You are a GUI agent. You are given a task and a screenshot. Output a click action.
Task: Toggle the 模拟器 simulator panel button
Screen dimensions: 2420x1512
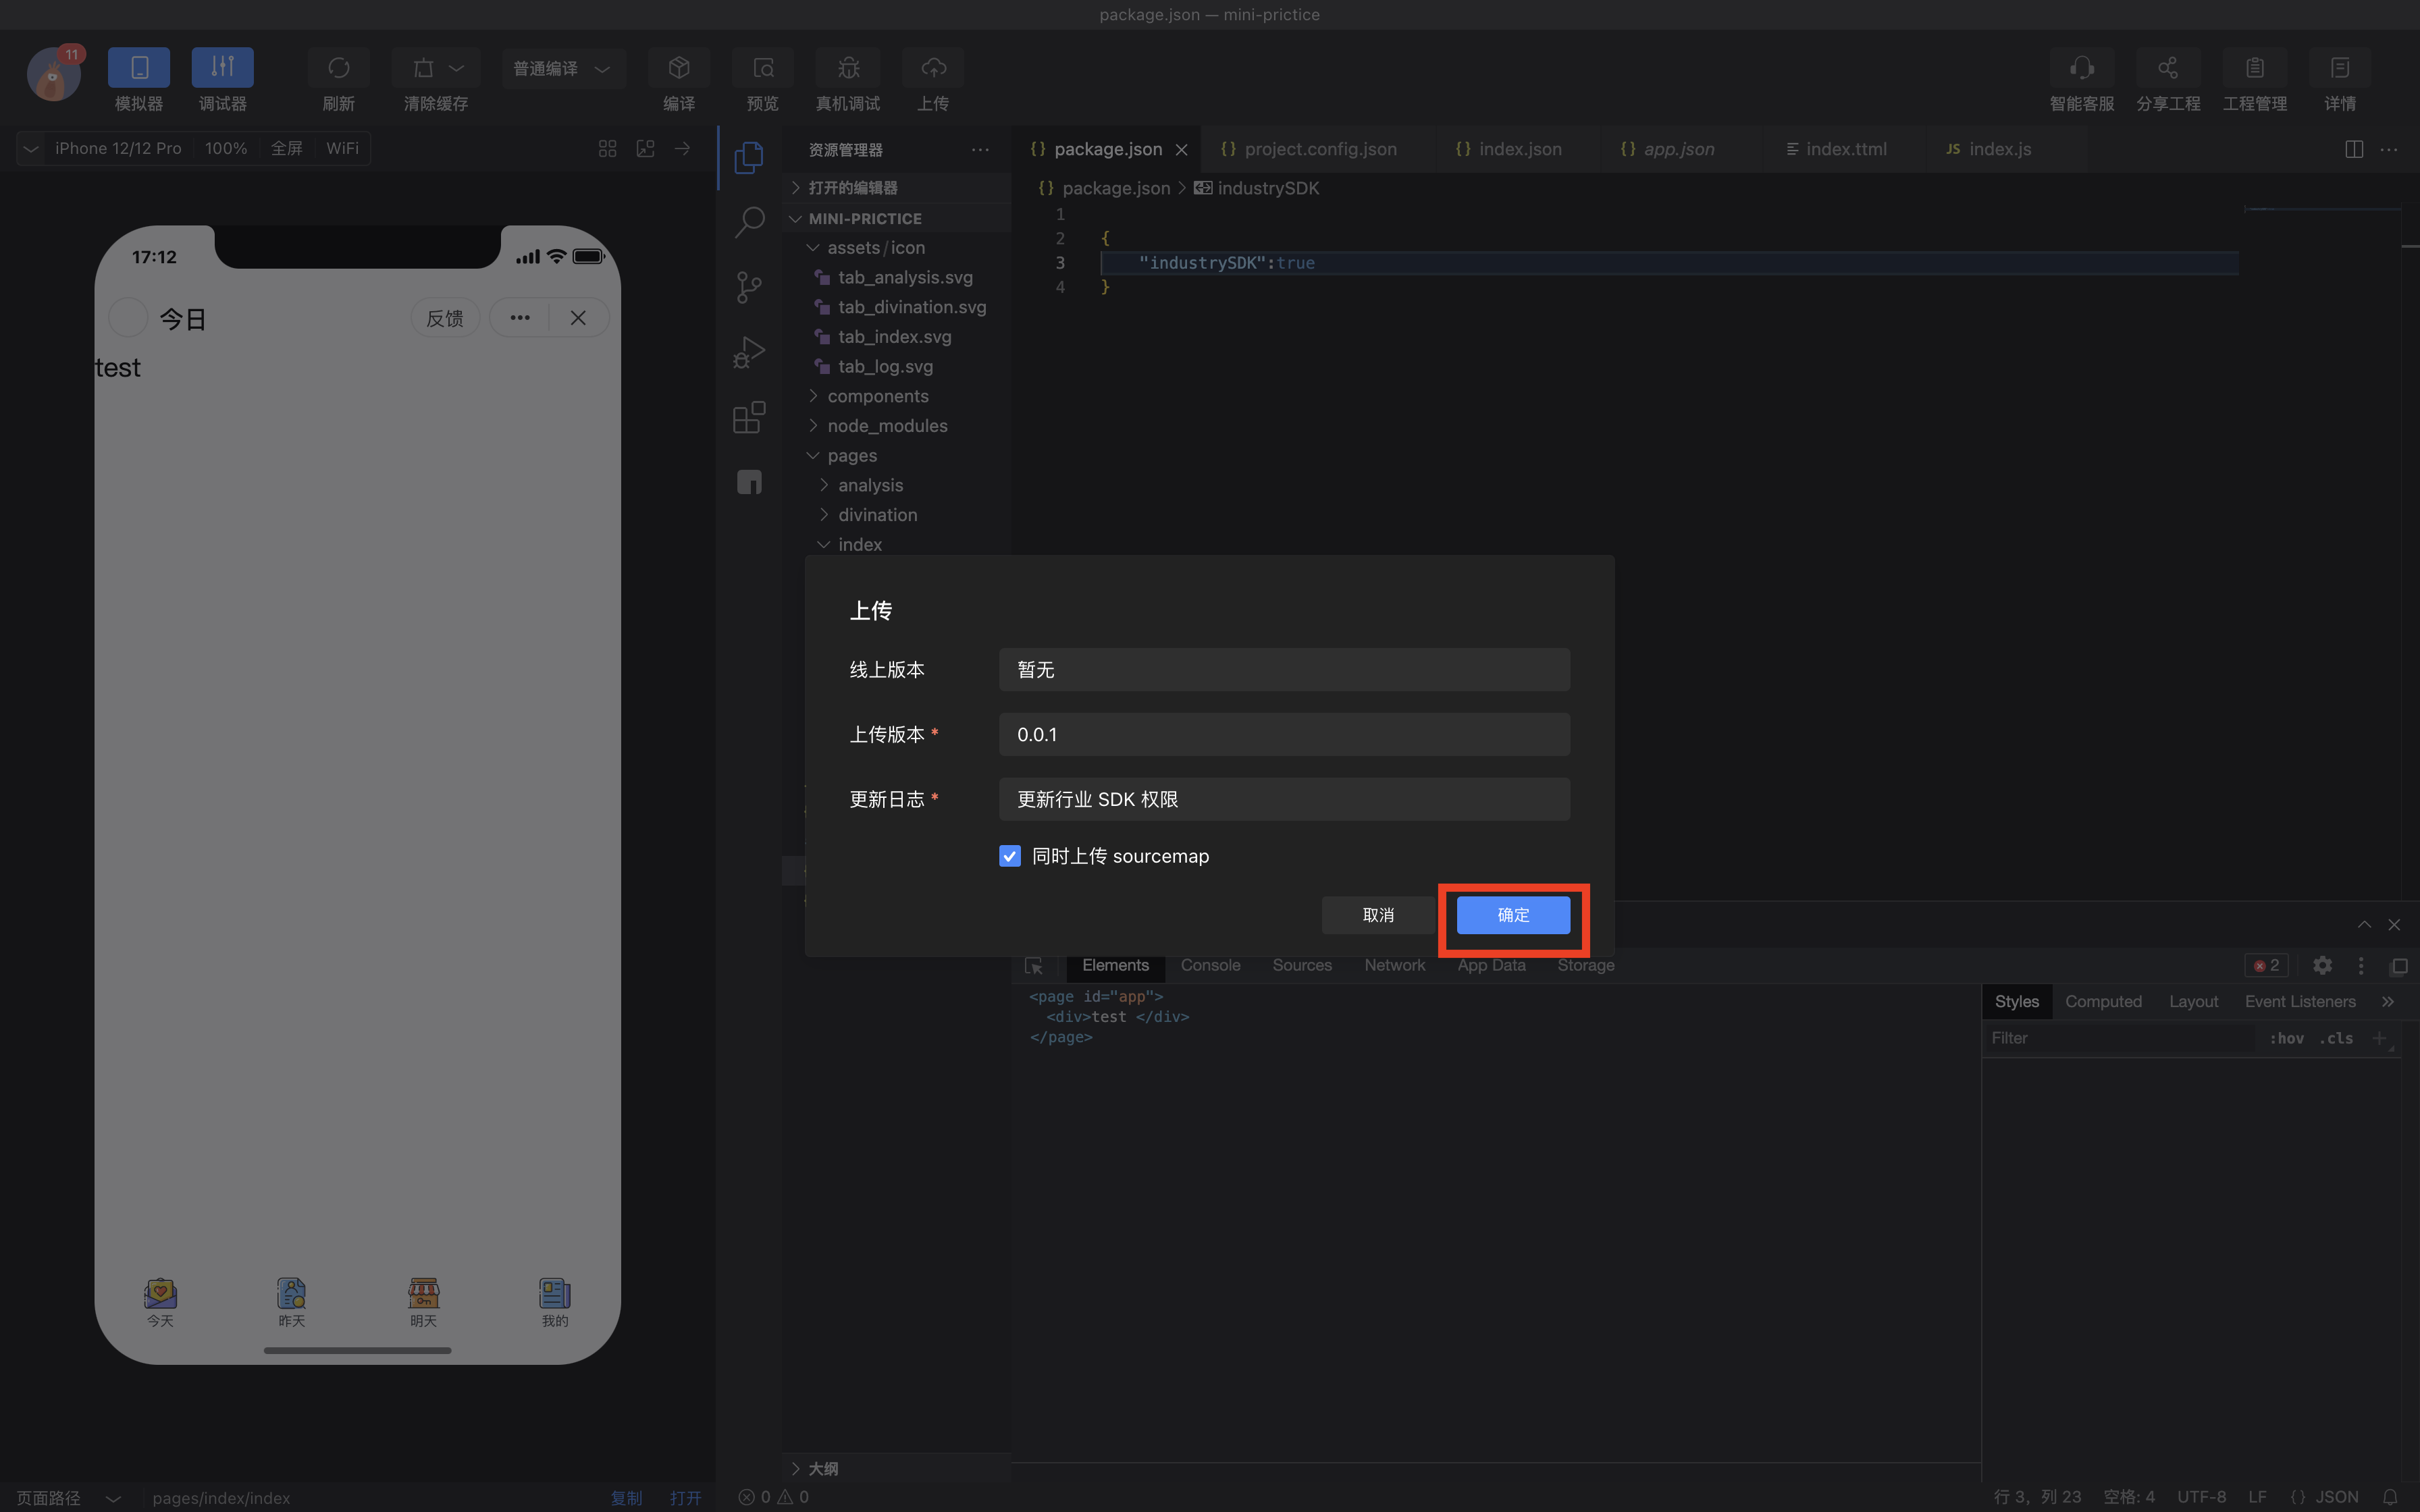(139, 68)
